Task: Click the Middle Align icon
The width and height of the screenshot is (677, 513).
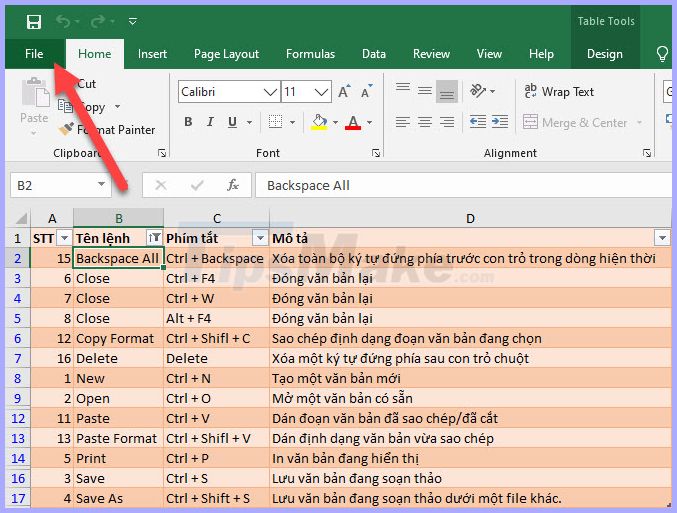Action: [425, 91]
